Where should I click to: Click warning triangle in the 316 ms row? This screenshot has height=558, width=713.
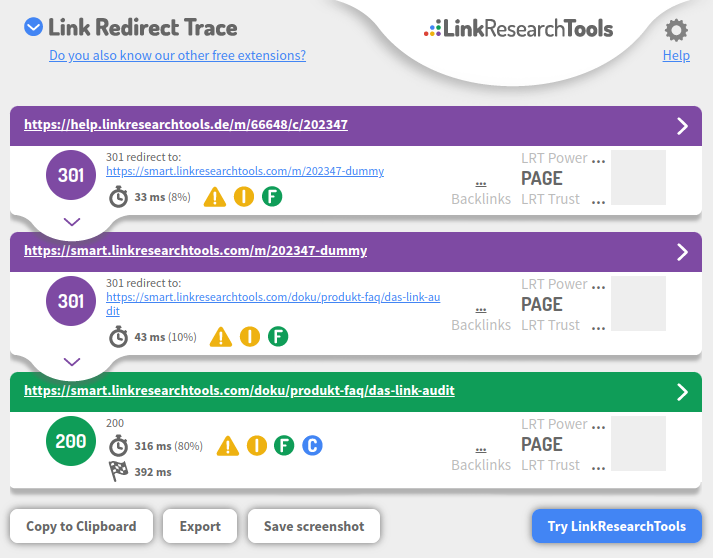(x=228, y=446)
